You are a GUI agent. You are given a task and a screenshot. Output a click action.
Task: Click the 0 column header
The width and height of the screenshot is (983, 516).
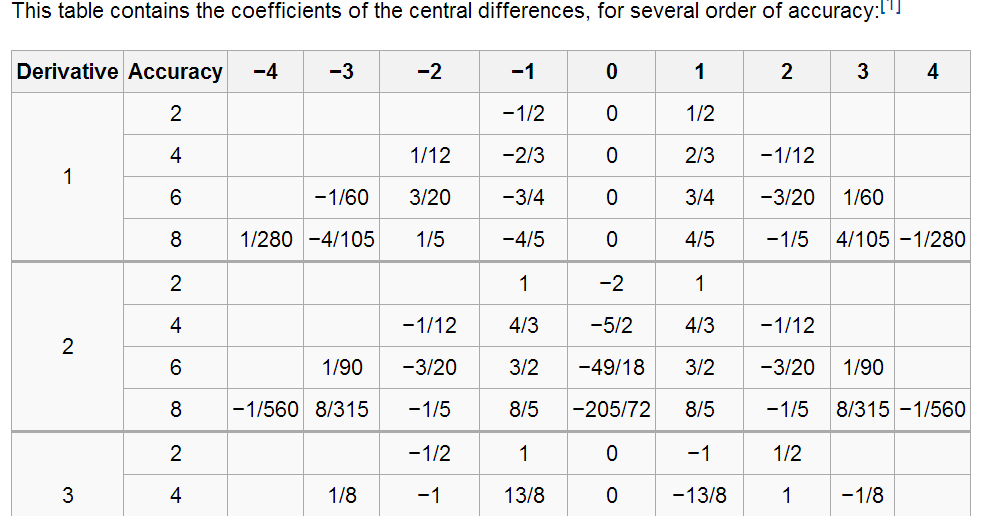click(611, 71)
